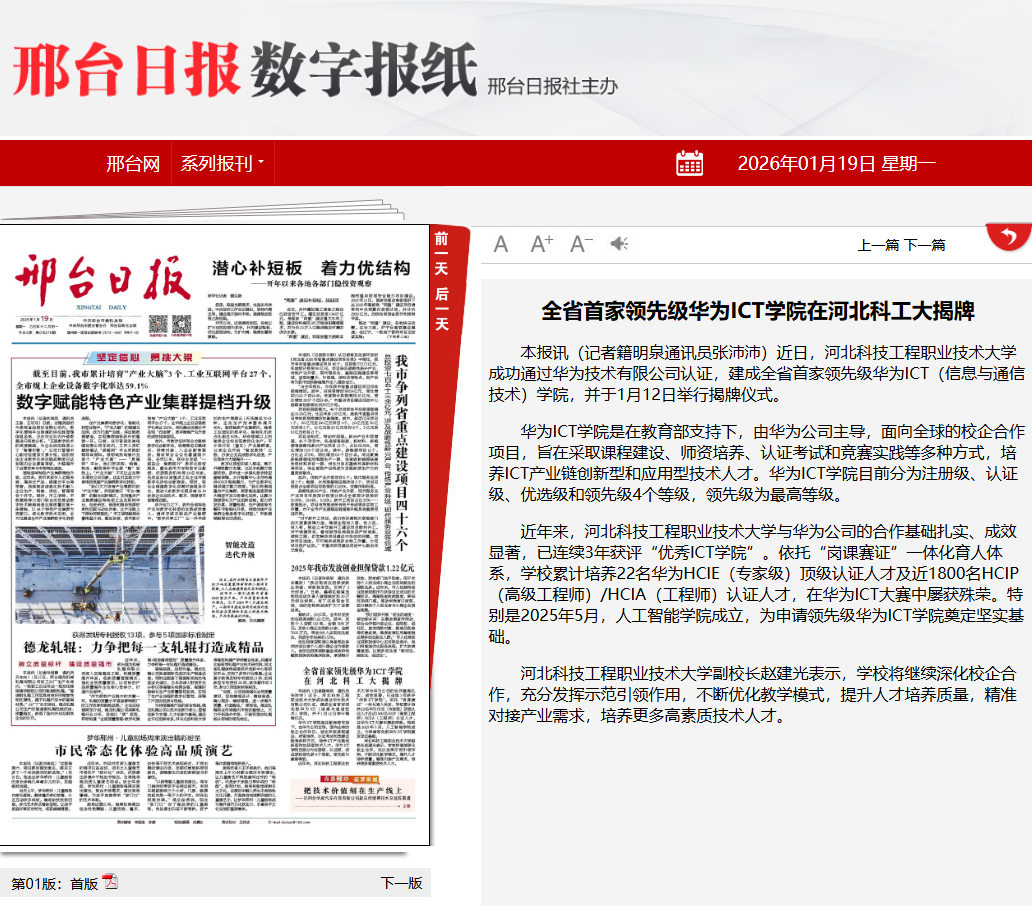Click 上一篇 to view previous article
1032x906 pixels.
click(878, 244)
